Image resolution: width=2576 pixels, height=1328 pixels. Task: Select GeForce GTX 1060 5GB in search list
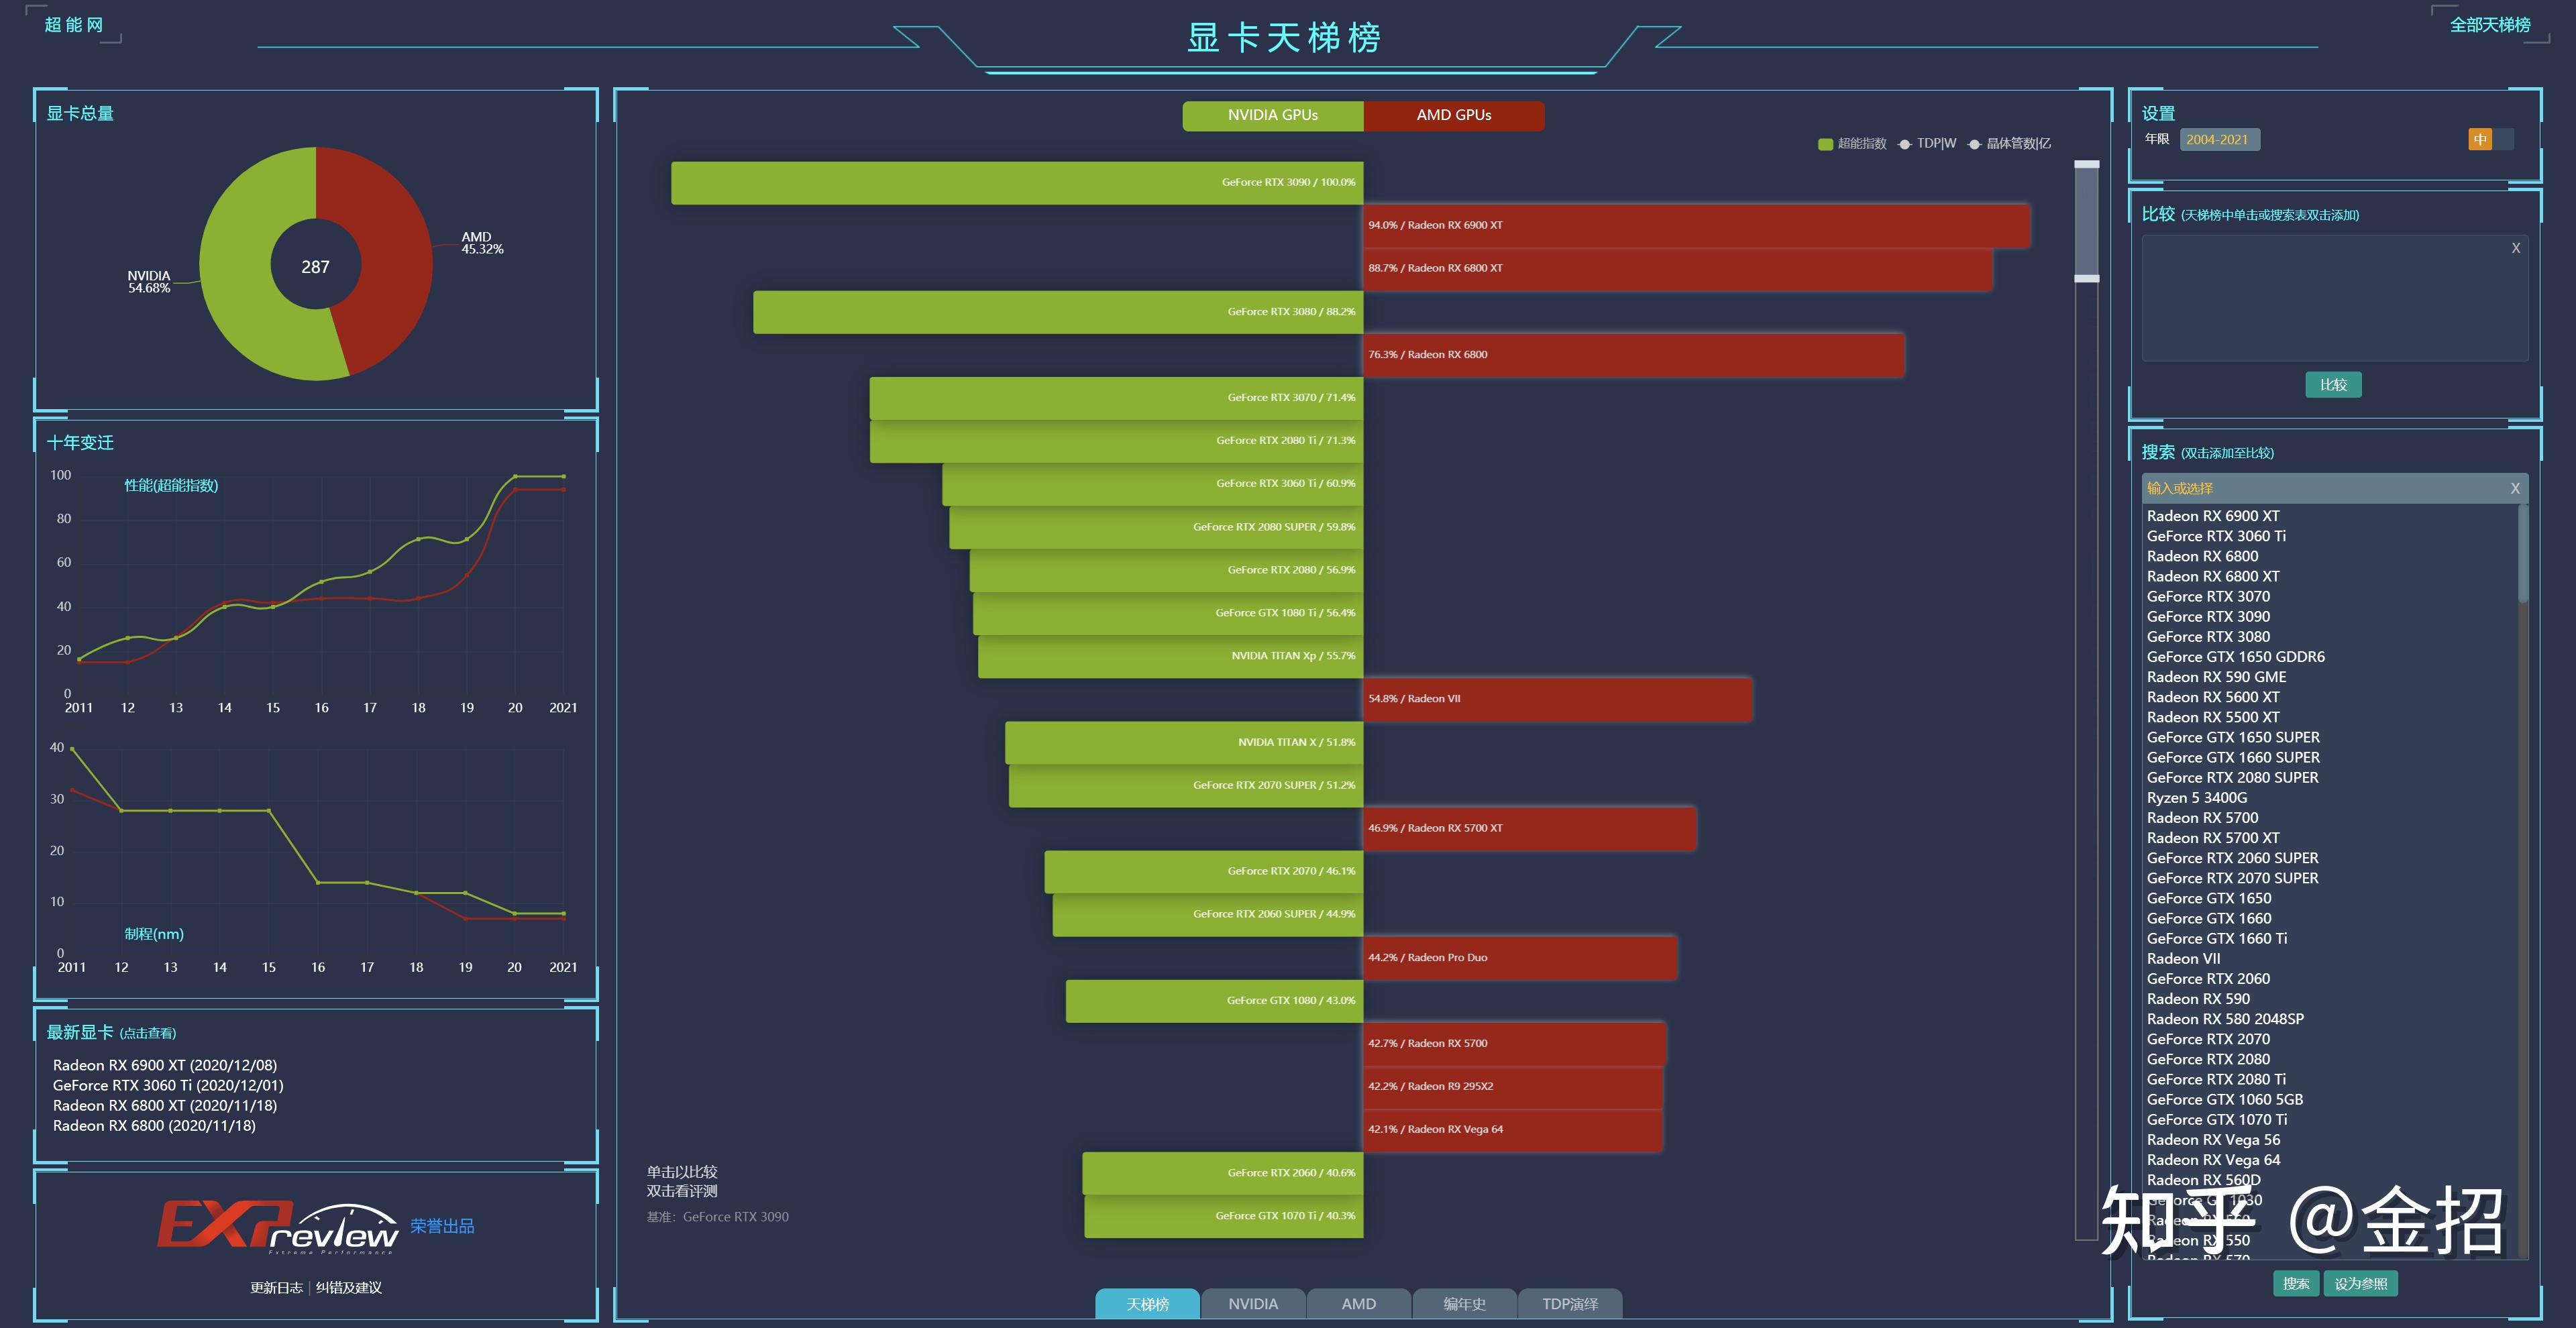coord(2224,1100)
